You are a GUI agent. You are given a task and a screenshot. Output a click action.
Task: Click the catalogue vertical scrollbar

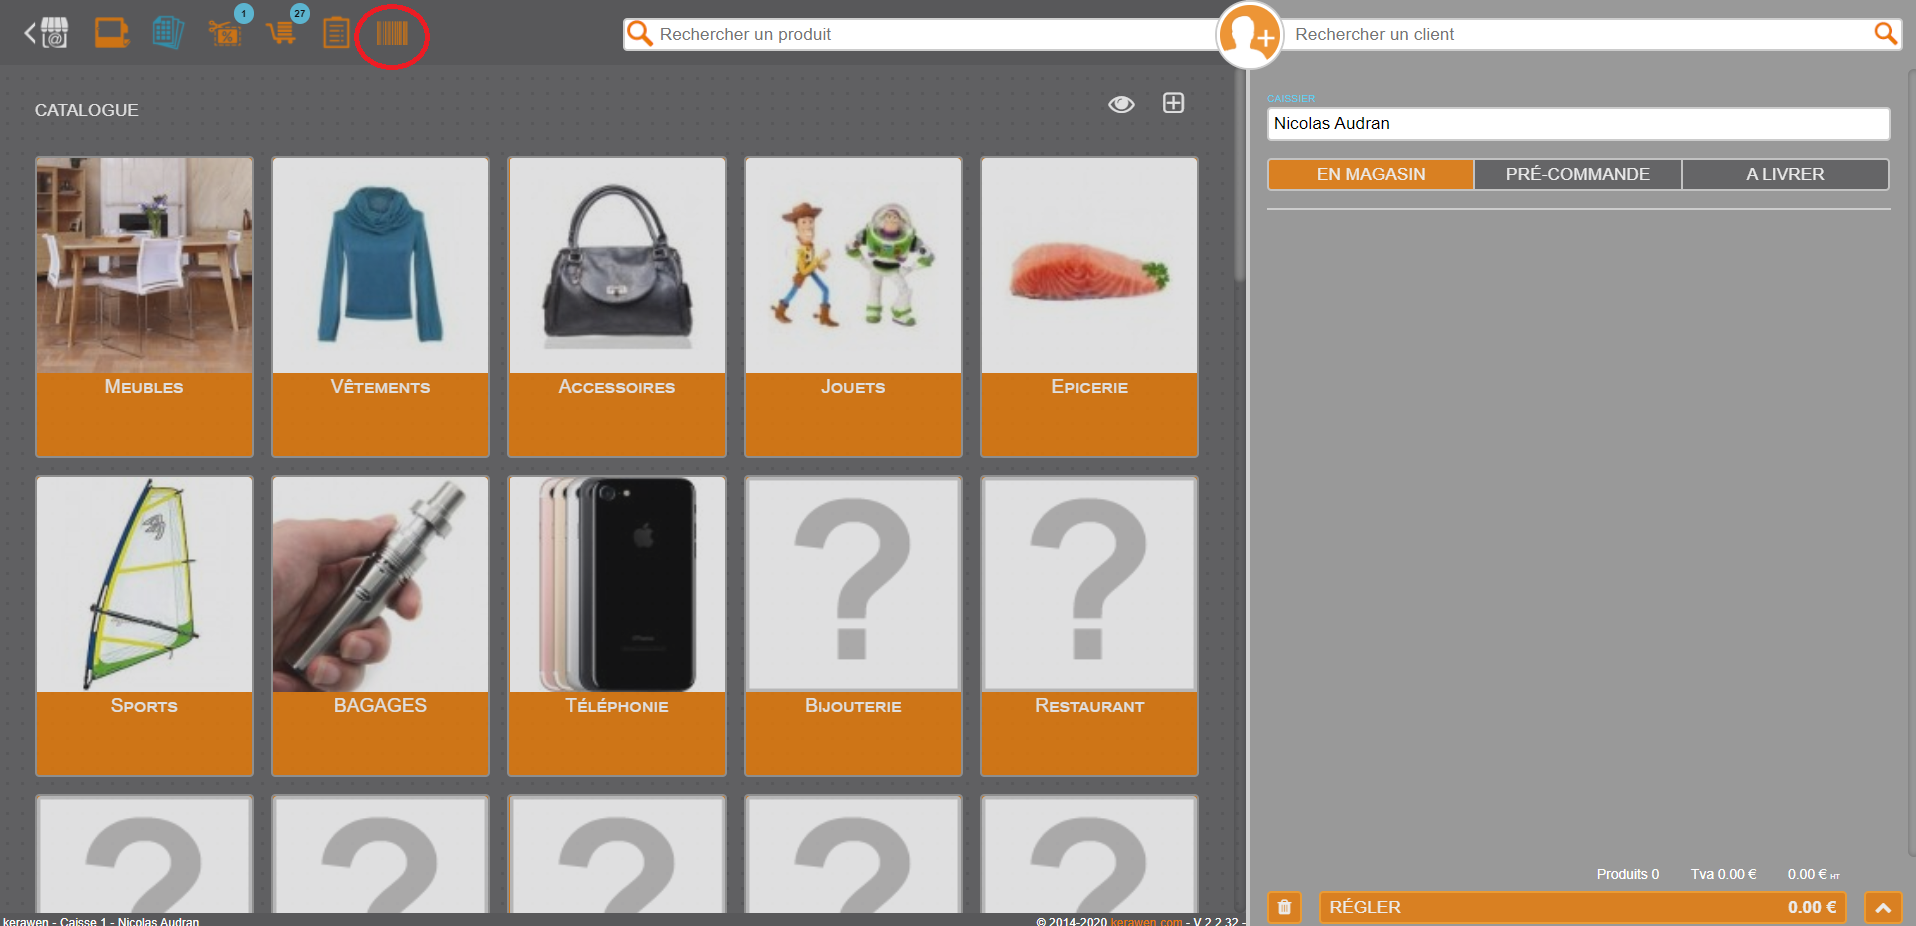click(x=1240, y=175)
